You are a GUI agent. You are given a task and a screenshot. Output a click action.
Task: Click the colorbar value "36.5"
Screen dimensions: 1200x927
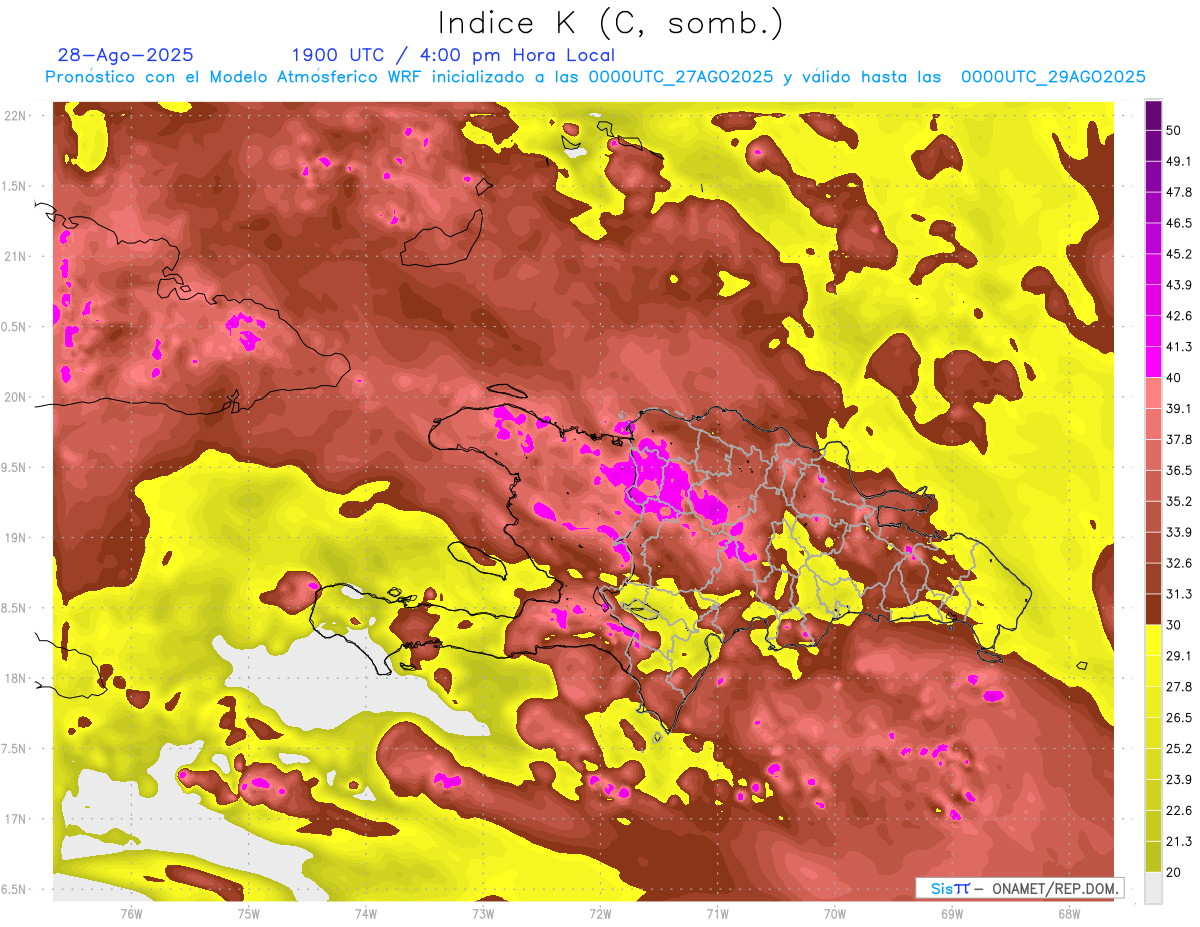[1178, 470]
